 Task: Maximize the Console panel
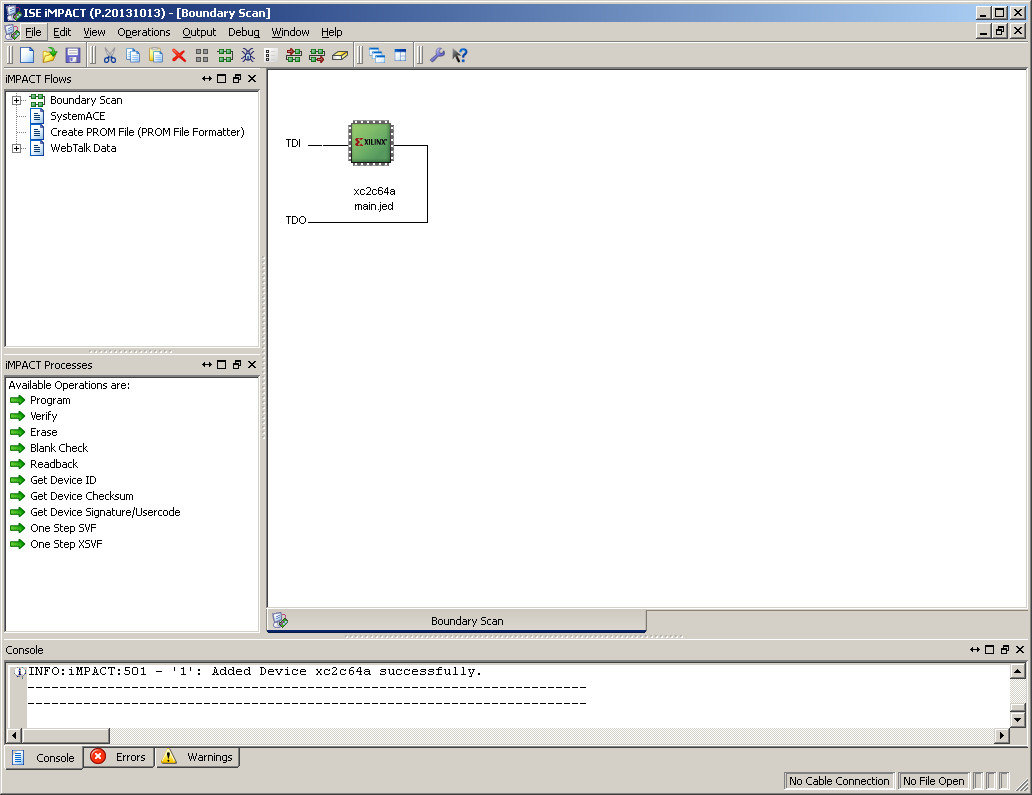pos(989,650)
